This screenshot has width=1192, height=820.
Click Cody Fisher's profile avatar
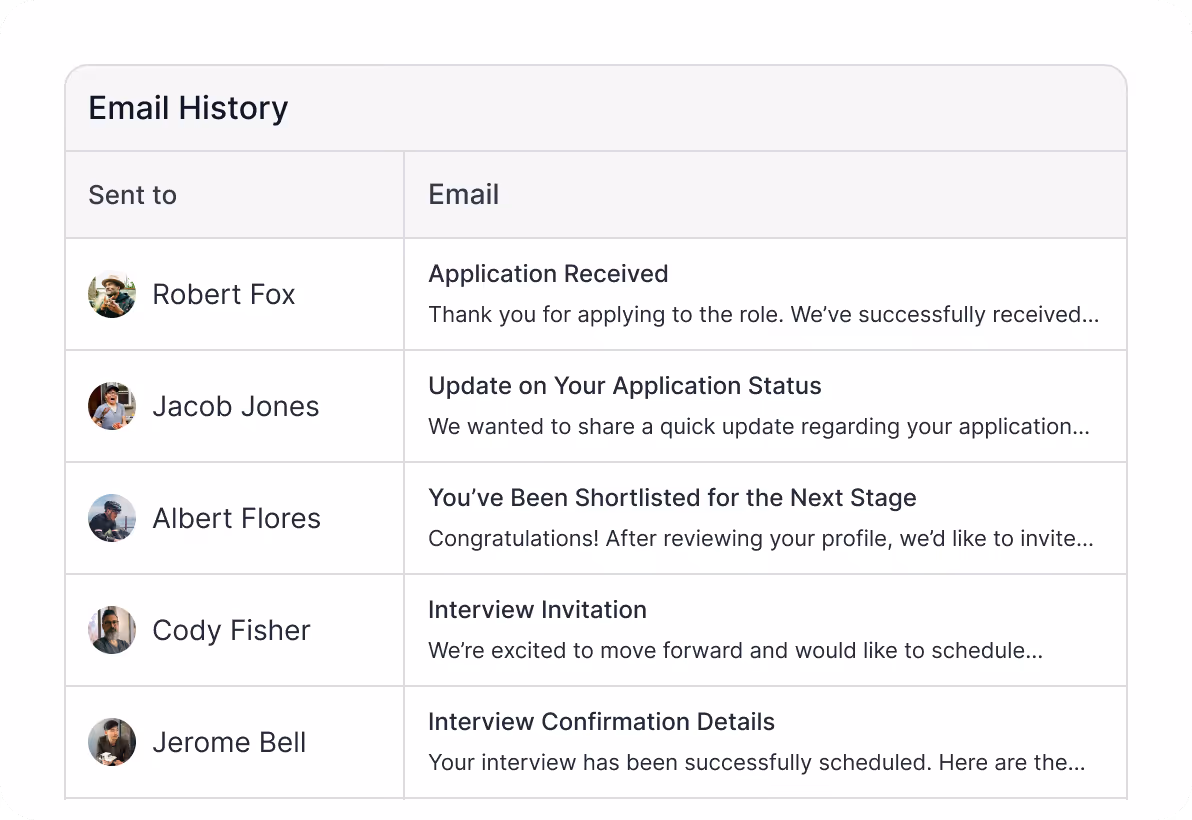112,630
